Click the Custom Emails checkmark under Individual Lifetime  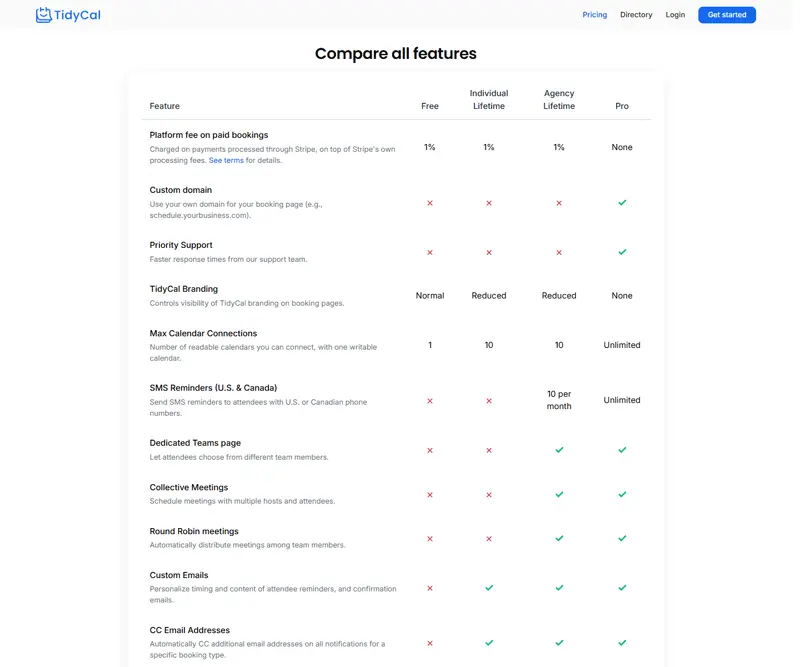(x=489, y=588)
